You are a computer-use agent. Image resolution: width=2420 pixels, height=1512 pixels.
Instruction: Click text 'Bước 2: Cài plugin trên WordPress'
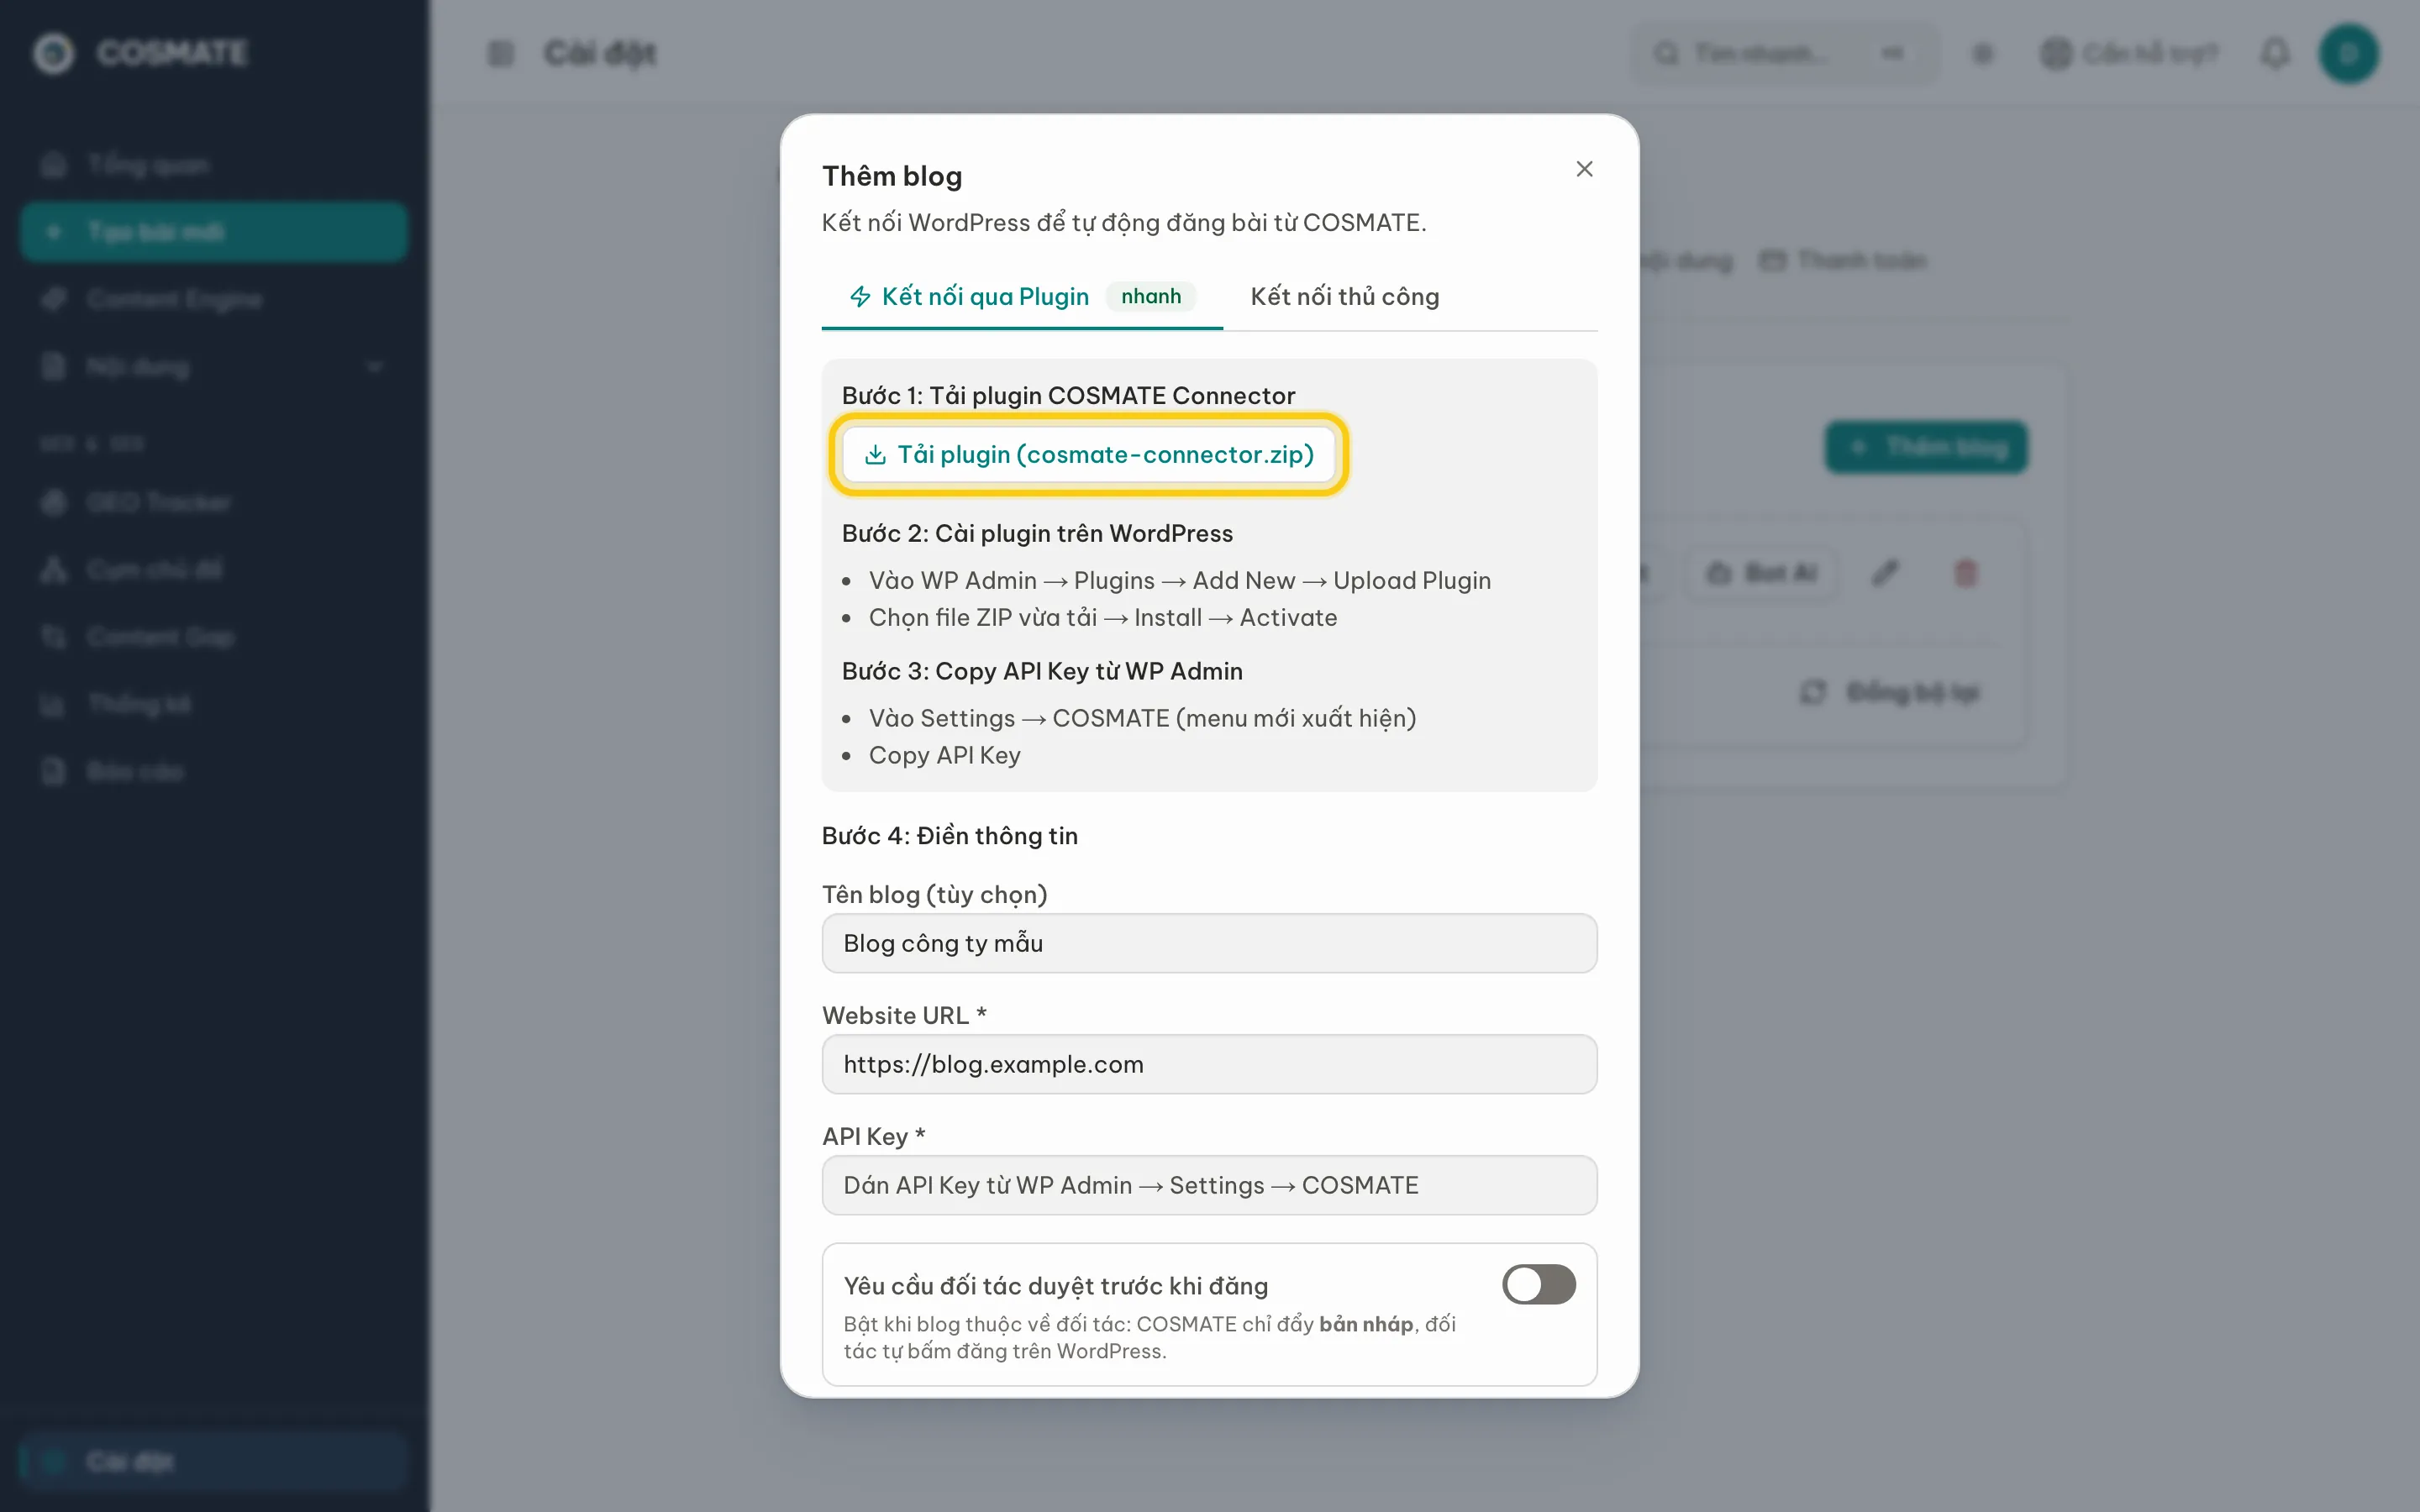[1037, 533]
